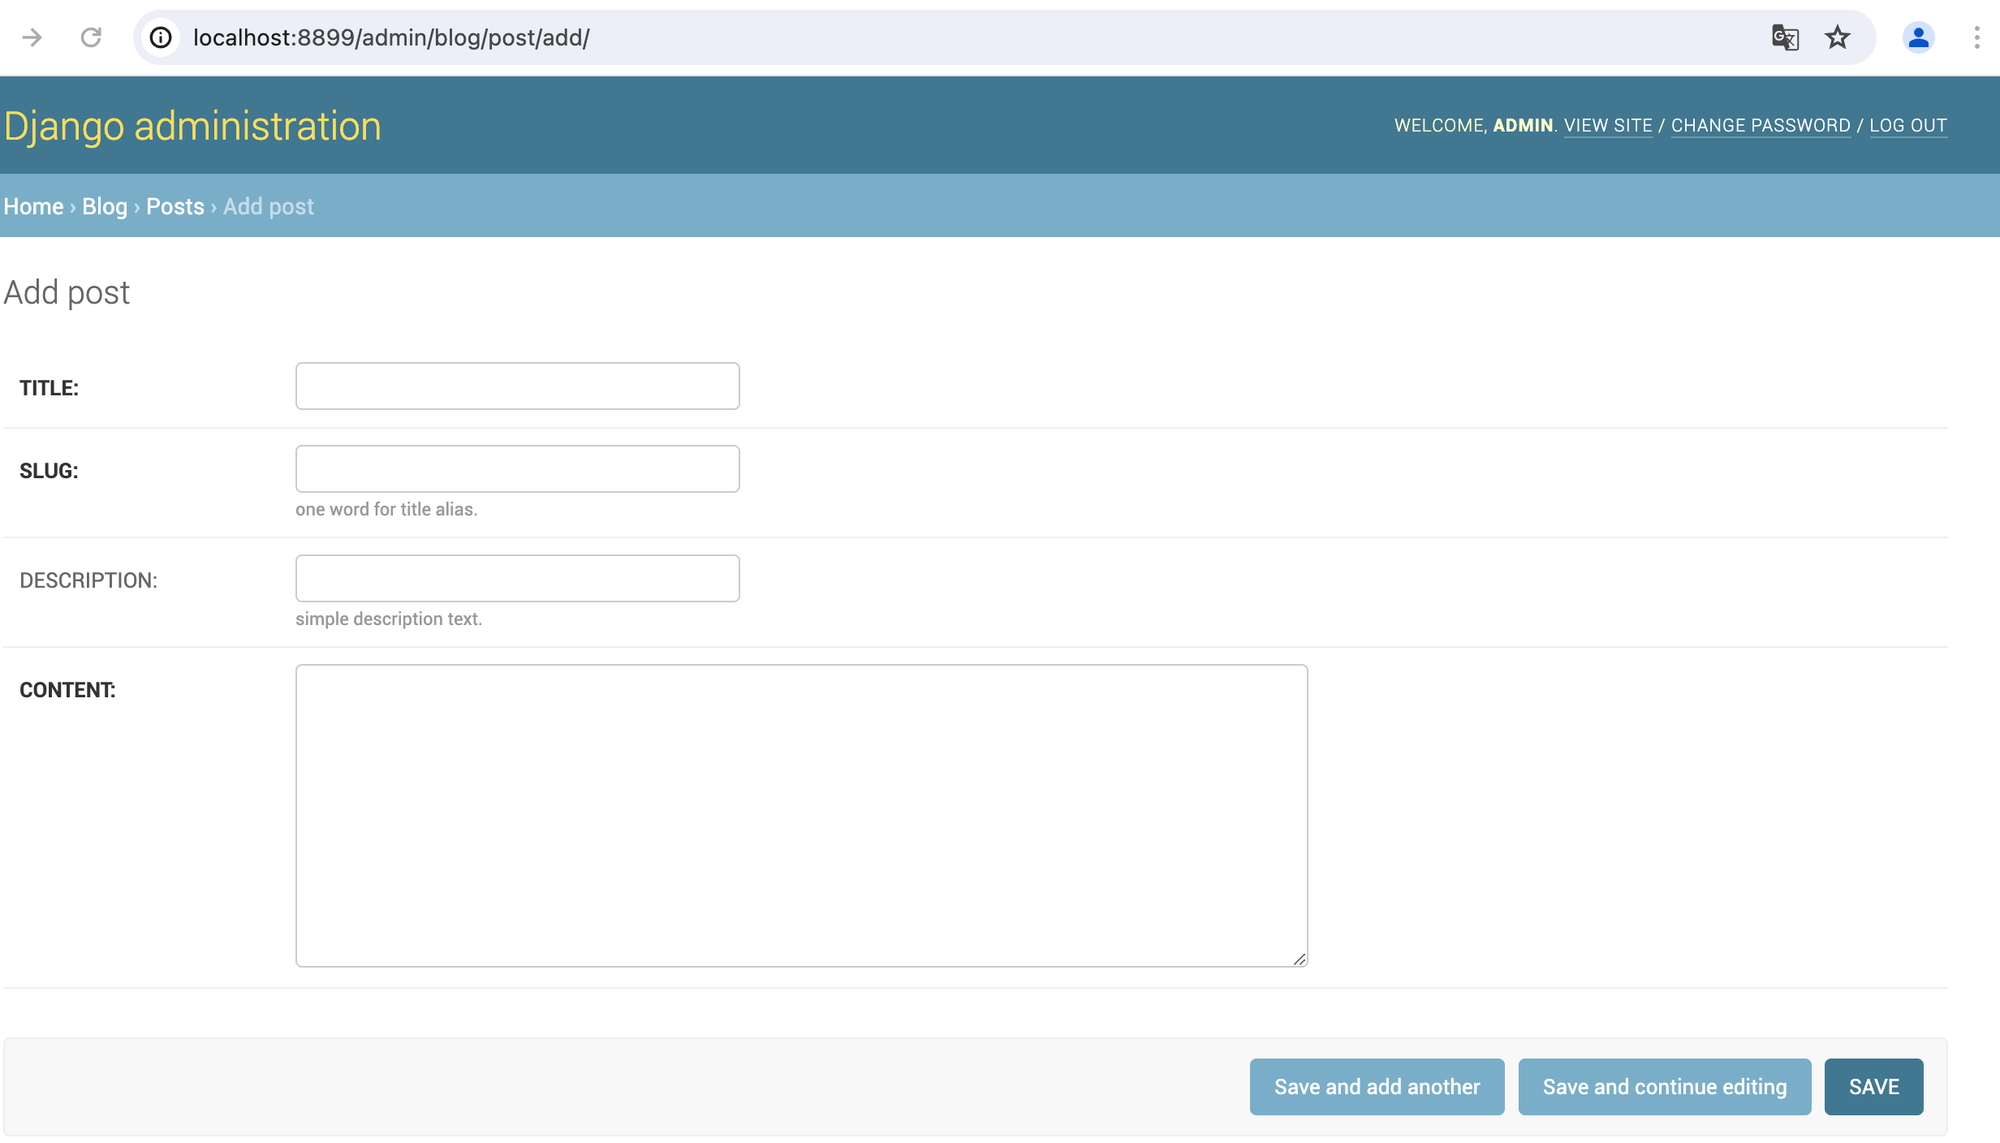Focus the Description input box
The height and width of the screenshot is (1143, 2000).
coord(517,579)
